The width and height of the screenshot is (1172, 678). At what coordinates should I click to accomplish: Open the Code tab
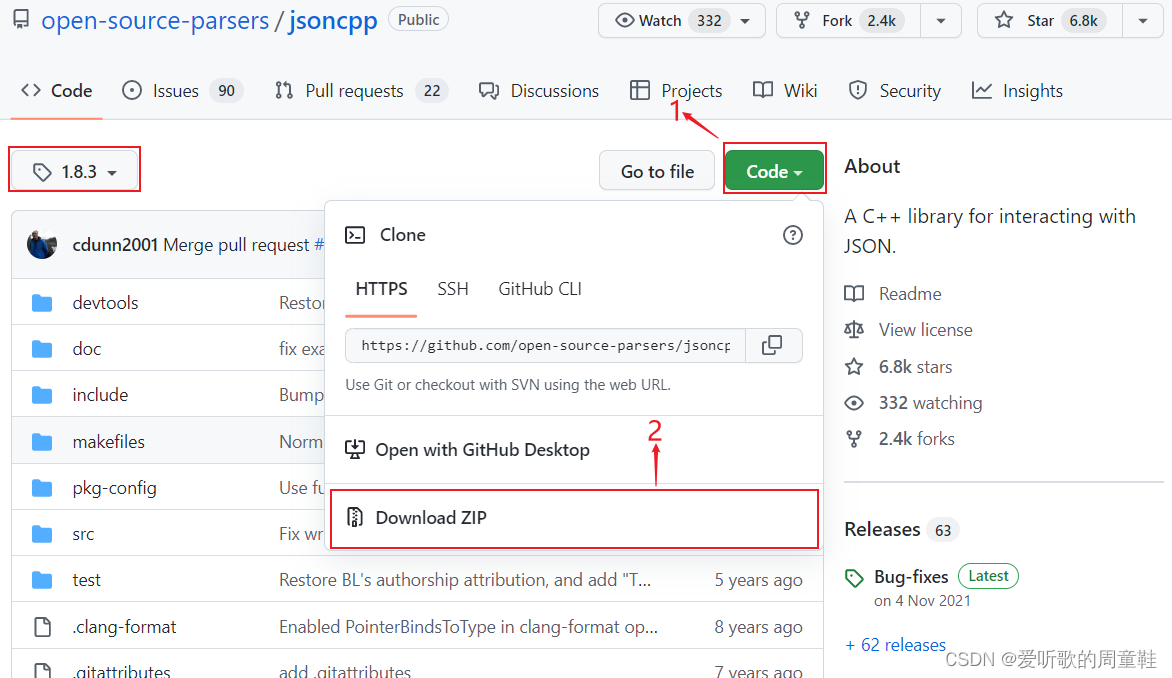tap(57, 90)
